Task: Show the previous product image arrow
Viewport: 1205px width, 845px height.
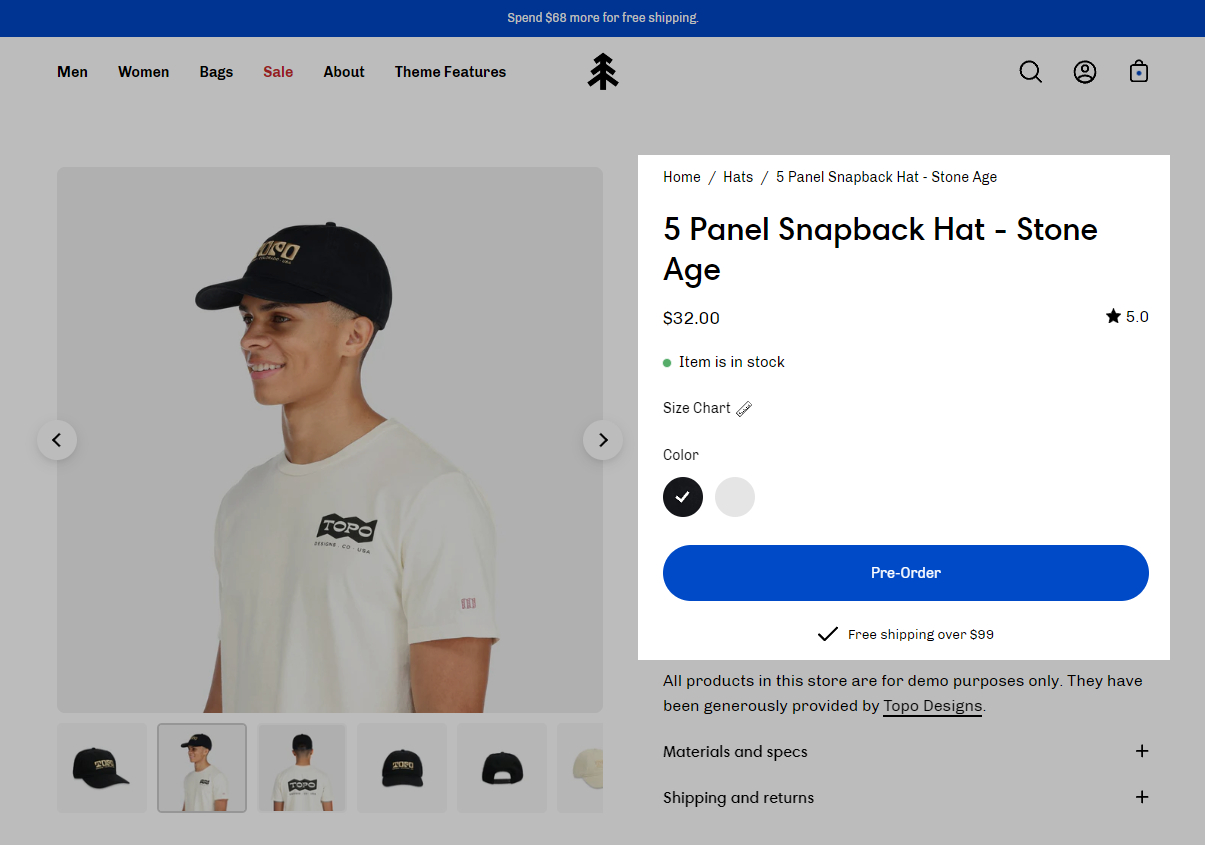Action: click(x=57, y=440)
